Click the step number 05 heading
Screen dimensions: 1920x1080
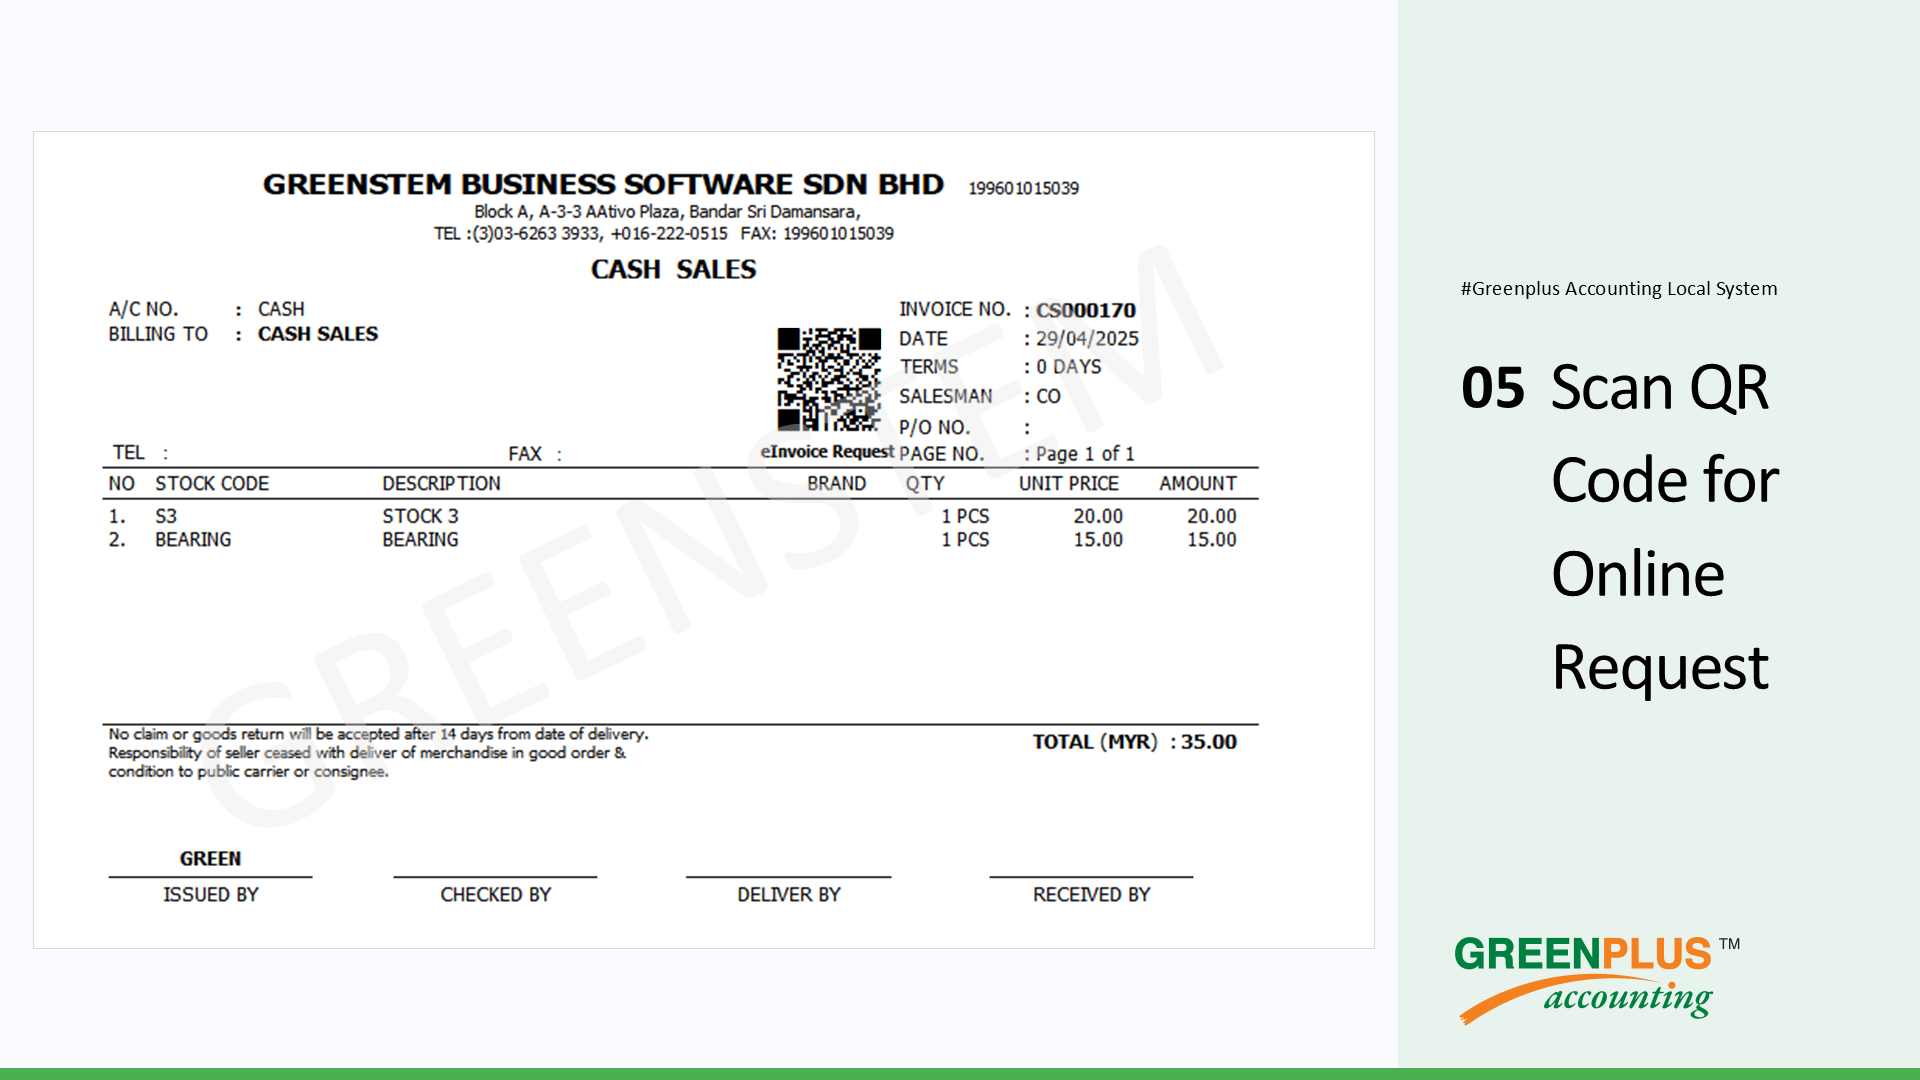(x=1493, y=388)
